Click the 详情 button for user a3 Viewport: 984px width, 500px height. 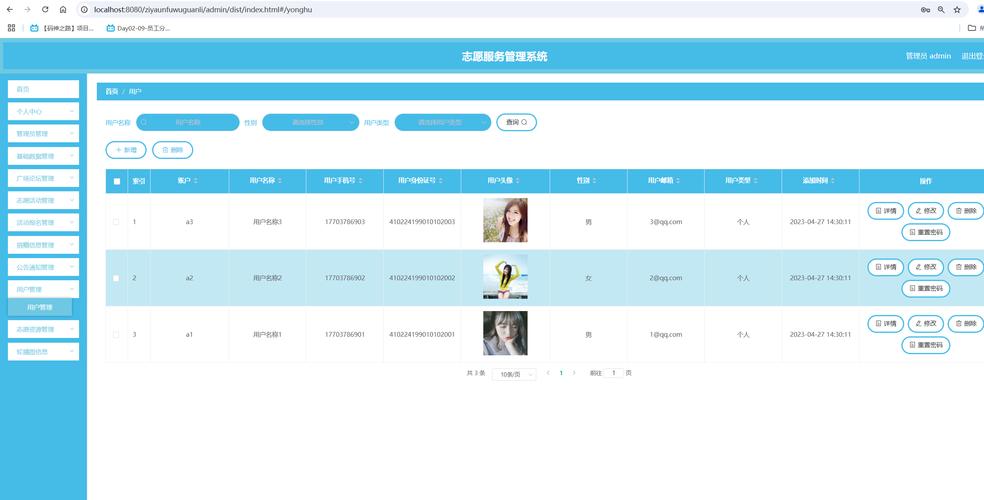(885, 211)
